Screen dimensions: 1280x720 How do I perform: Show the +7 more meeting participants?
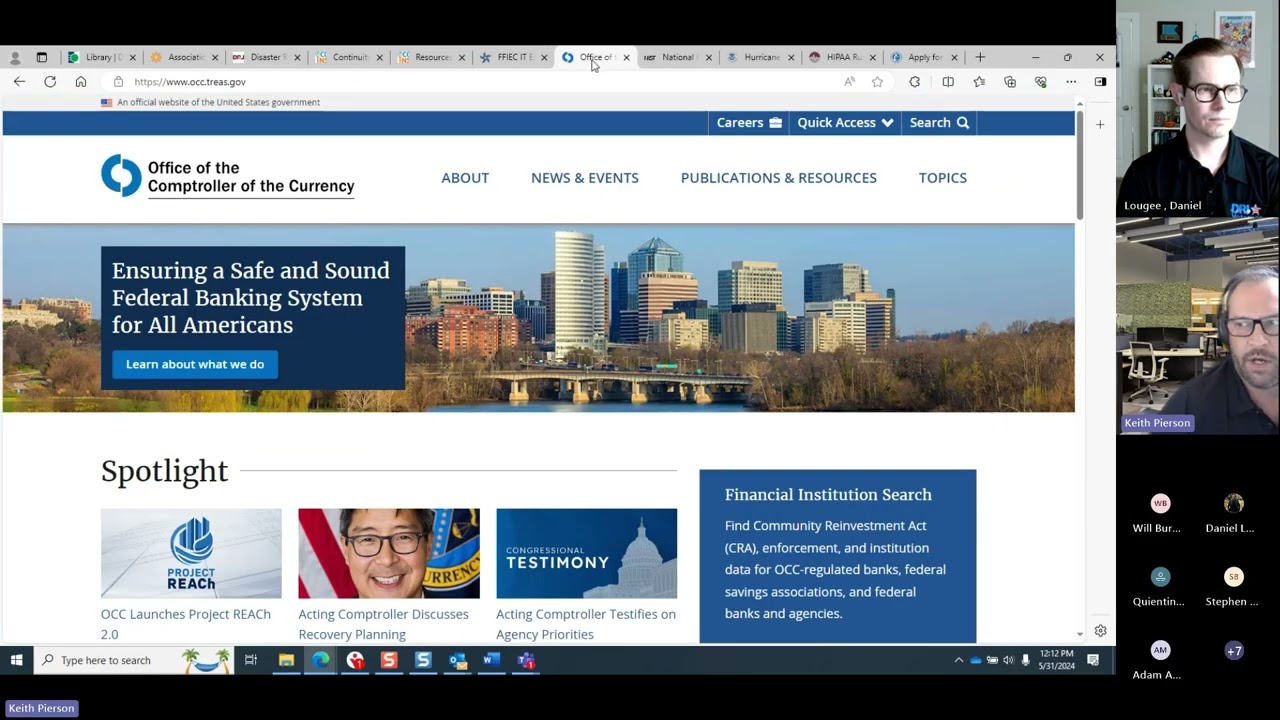click(x=1234, y=651)
